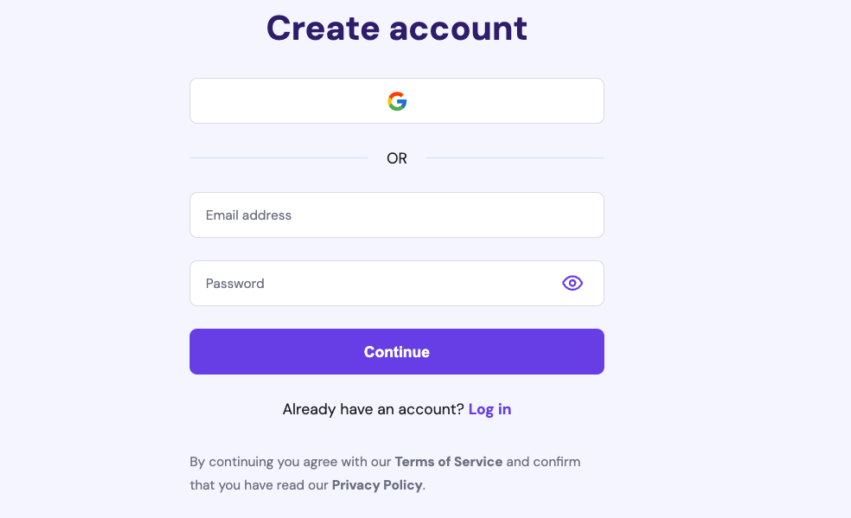View the Privacy Policy page
Viewport: 851px width, 518px height.
click(377, 485)
